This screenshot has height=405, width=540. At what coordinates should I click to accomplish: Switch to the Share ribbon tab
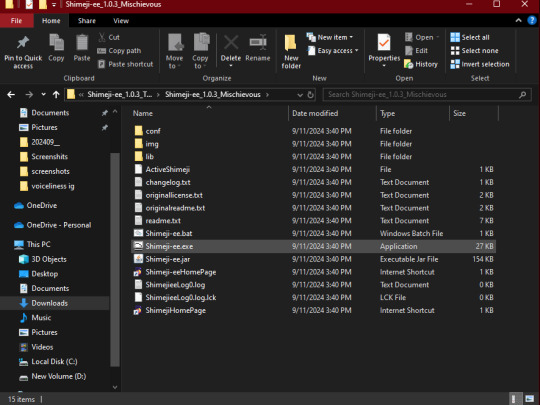87,21
